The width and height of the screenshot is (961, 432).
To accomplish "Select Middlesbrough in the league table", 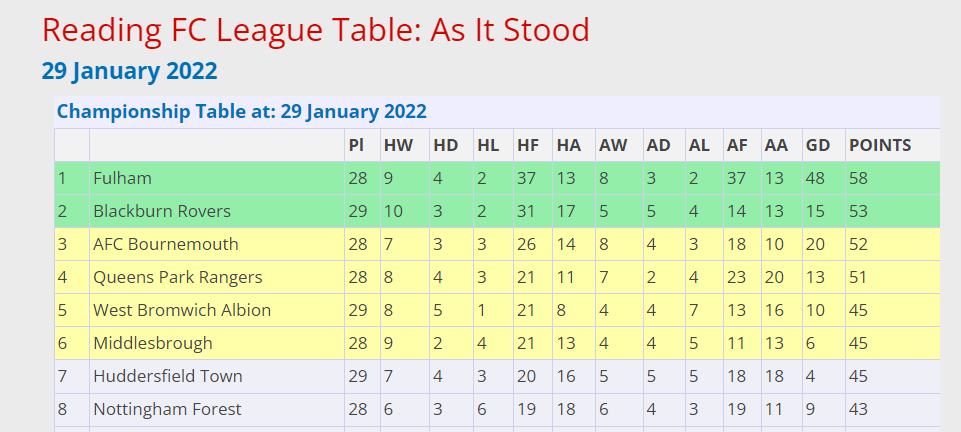I will (153, 344).
